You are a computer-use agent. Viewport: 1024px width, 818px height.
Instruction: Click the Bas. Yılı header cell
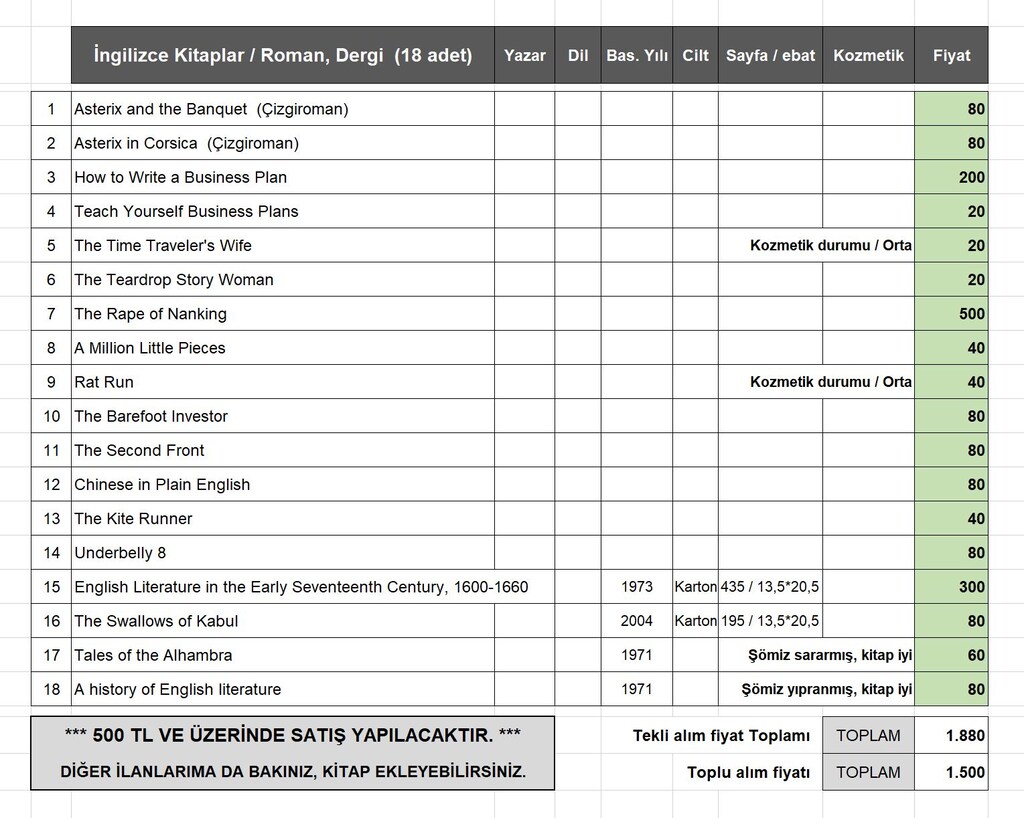(x=637, y=55)
